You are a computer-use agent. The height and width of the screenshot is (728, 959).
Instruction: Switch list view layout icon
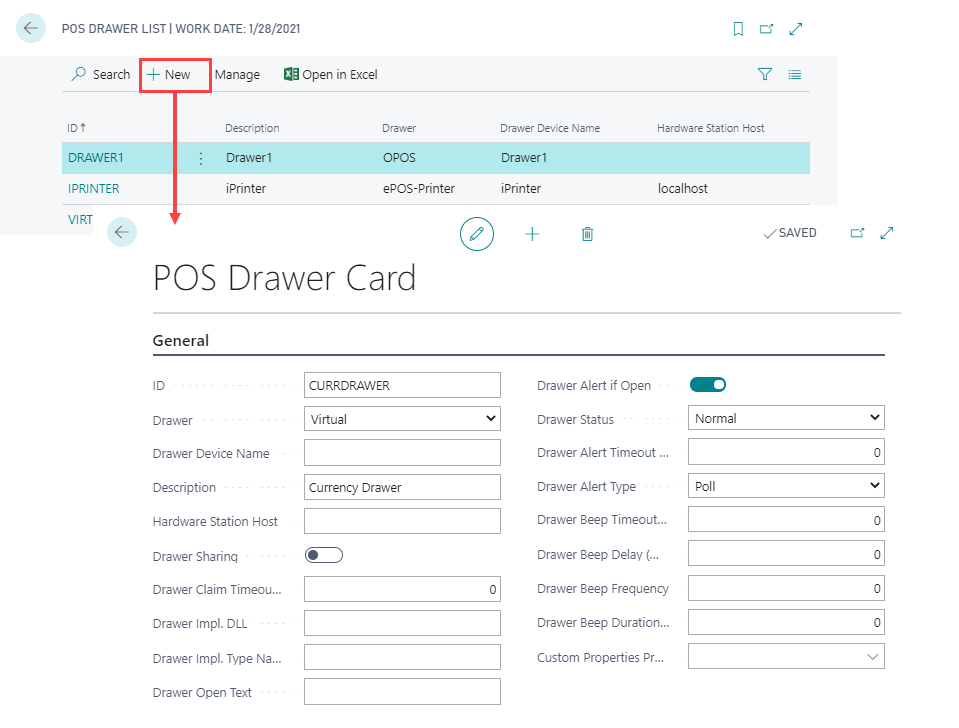(794, 75)
